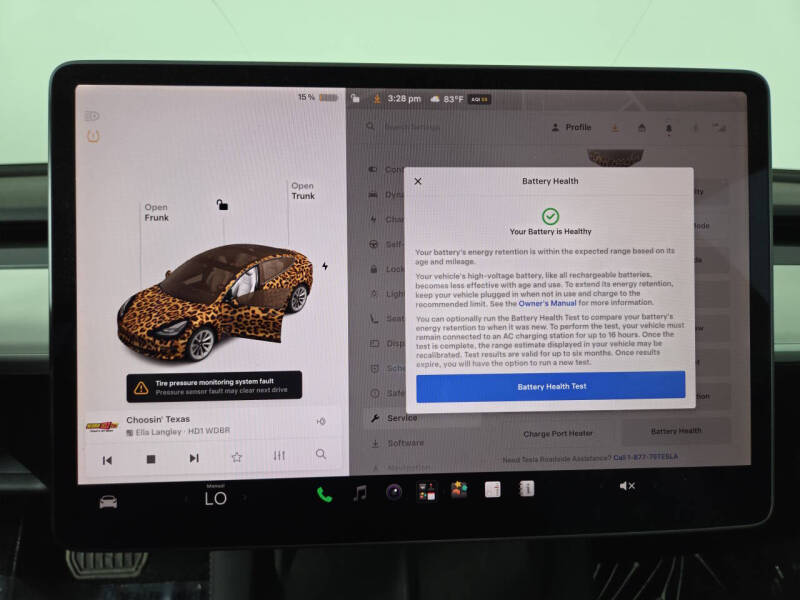Open the Profile menu
Screen dimensions: 800x600
coord(572,127)
